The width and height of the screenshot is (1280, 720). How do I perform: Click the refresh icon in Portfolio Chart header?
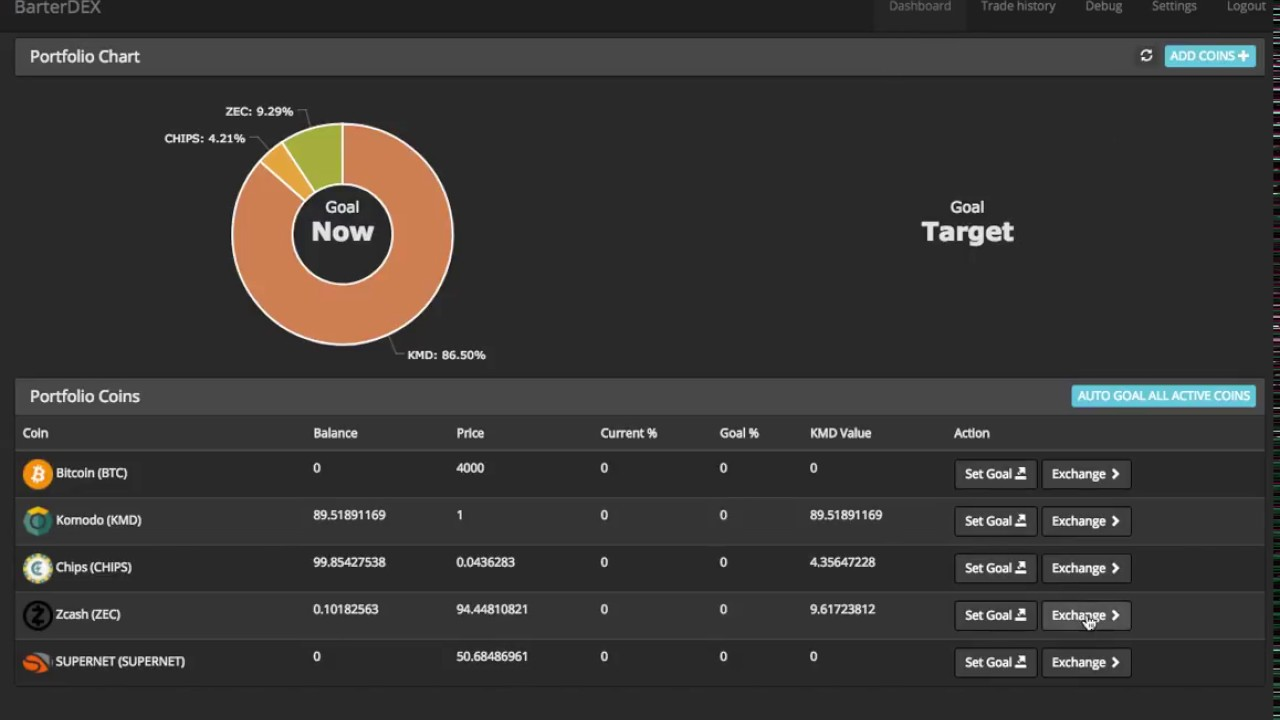[1146, 56]
